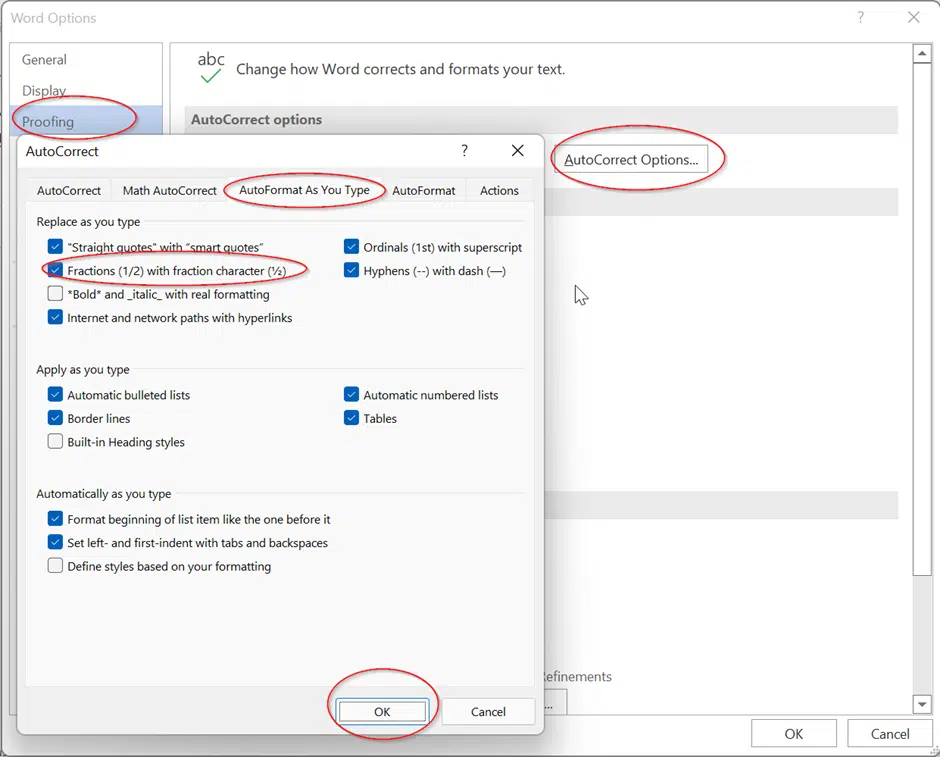The image size is (940, 757).
Task: Toggle Straight quotes with smart quotes checkbox
Action: point(55,246)
